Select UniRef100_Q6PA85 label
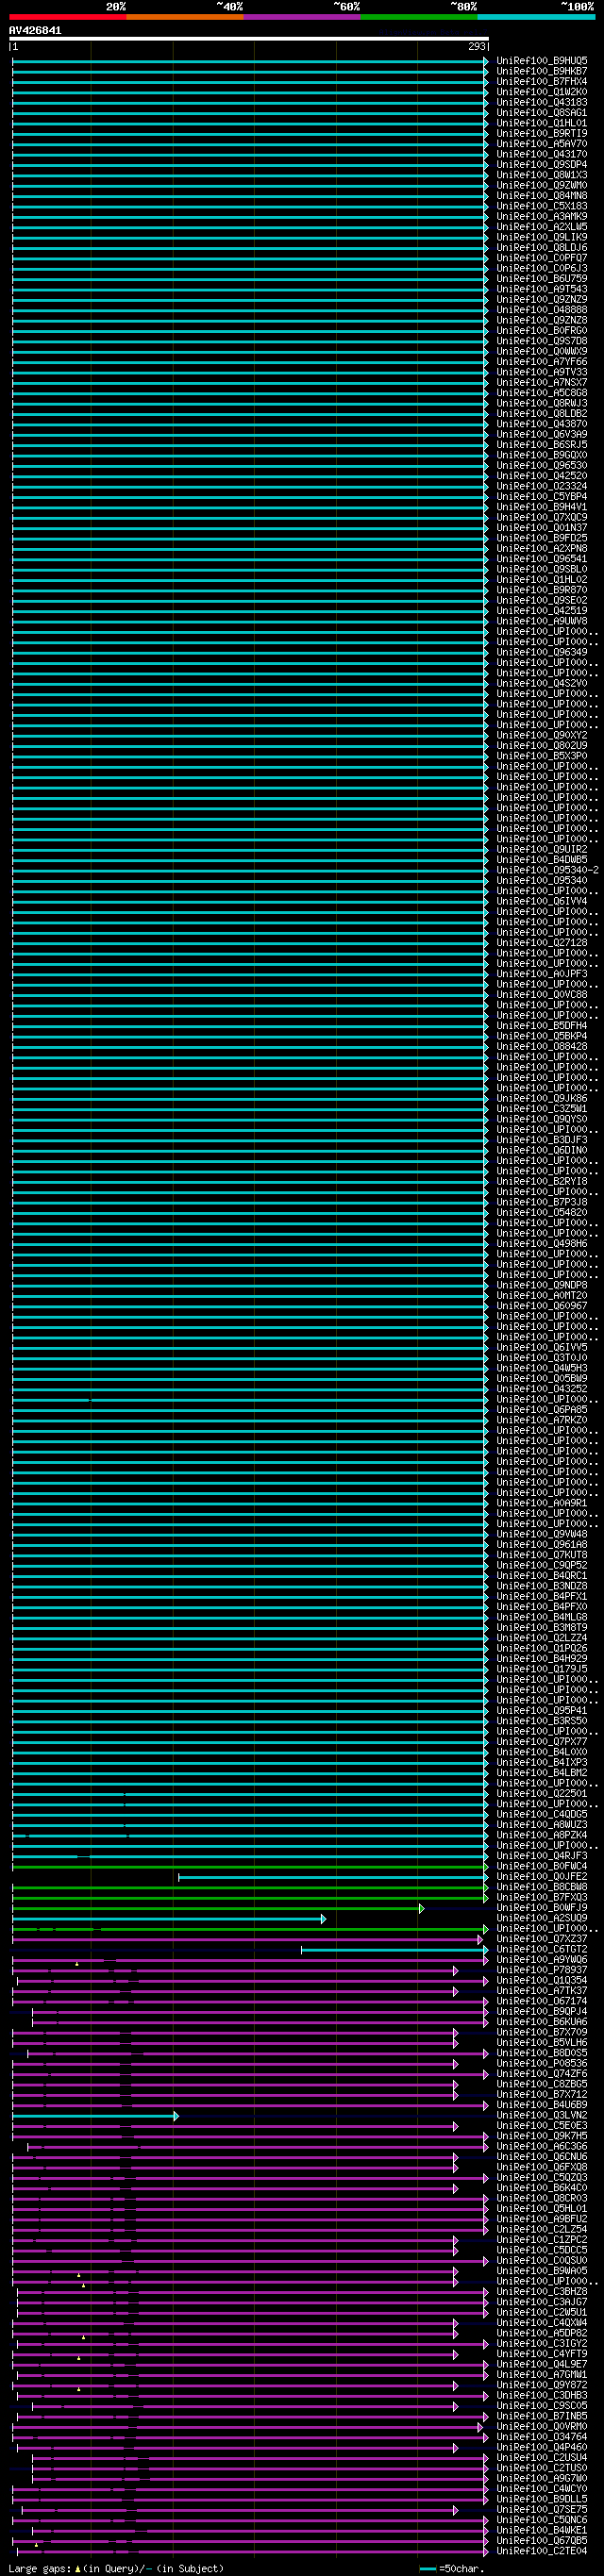The height and width of the screenshot is (2576, 604). point(542,1410)
